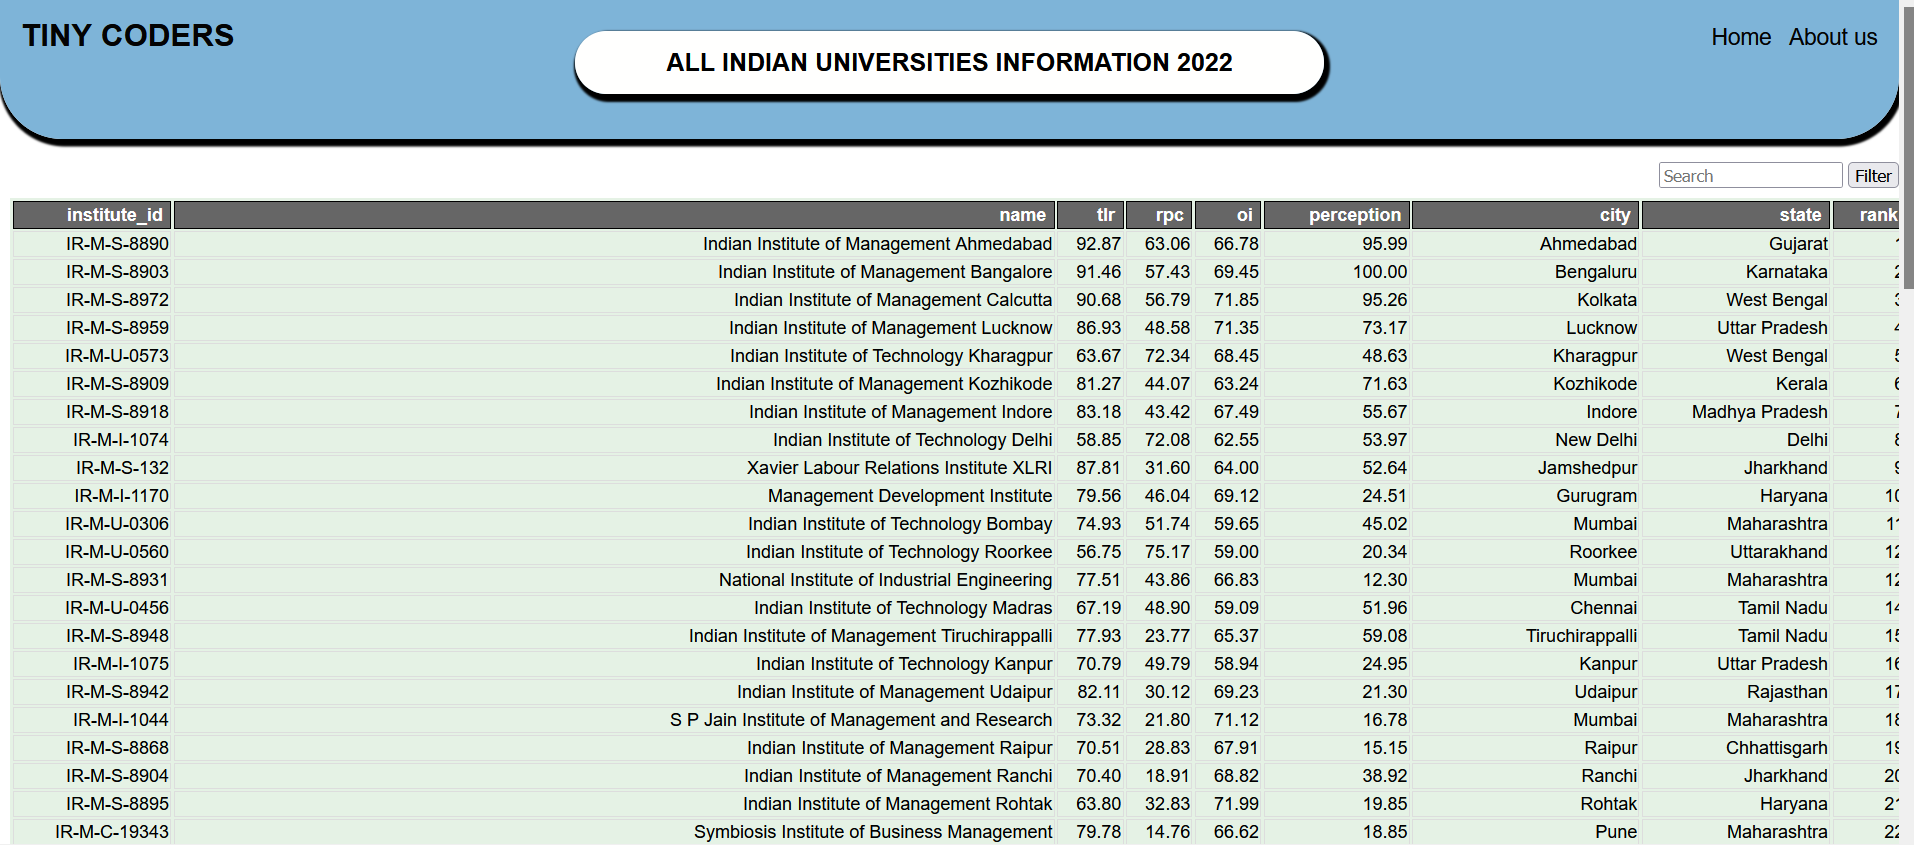This screenshot has height=845, width=1914.
Task: Click the Chhattisgarh state cell
Action: (x=1736, y=748)
